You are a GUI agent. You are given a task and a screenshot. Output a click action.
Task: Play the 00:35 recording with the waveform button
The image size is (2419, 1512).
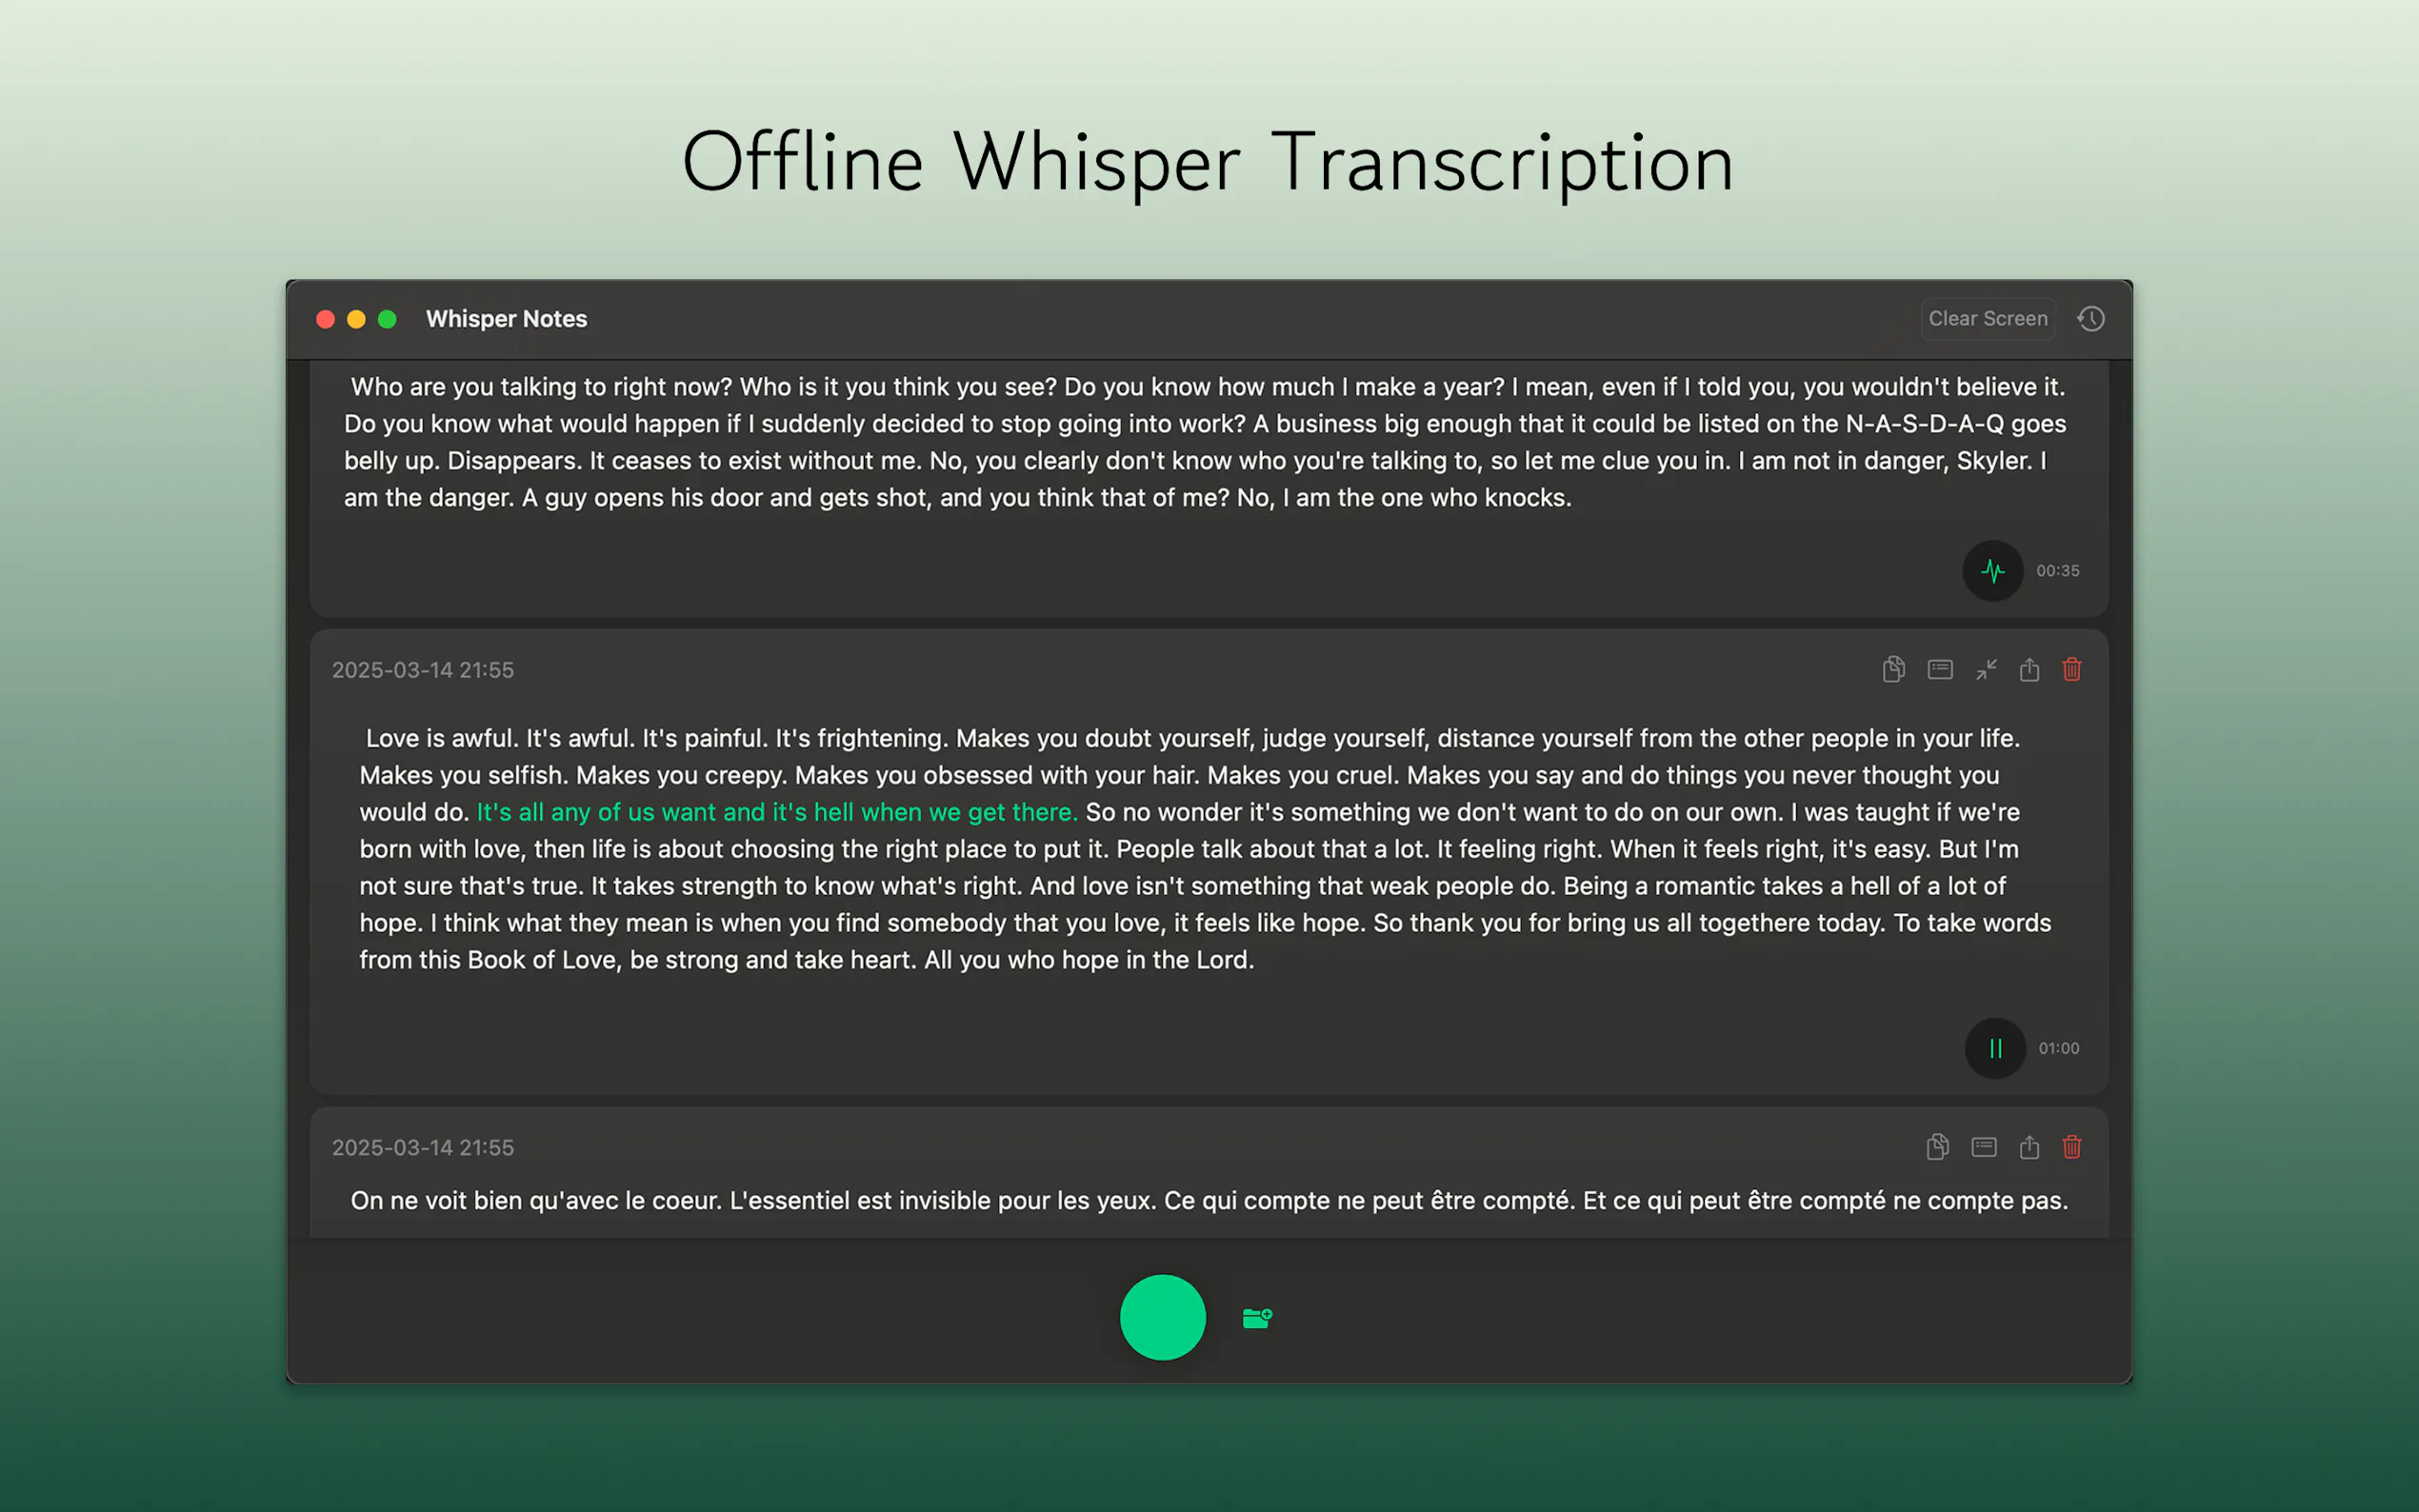coord(1993,571)
